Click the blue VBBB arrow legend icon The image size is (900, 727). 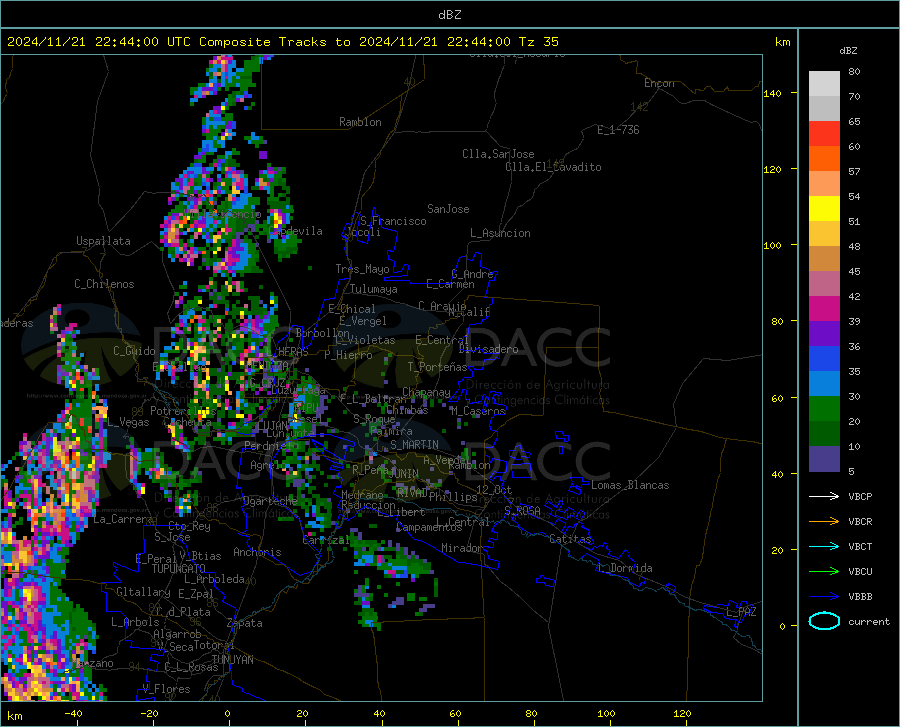[824, 597]
